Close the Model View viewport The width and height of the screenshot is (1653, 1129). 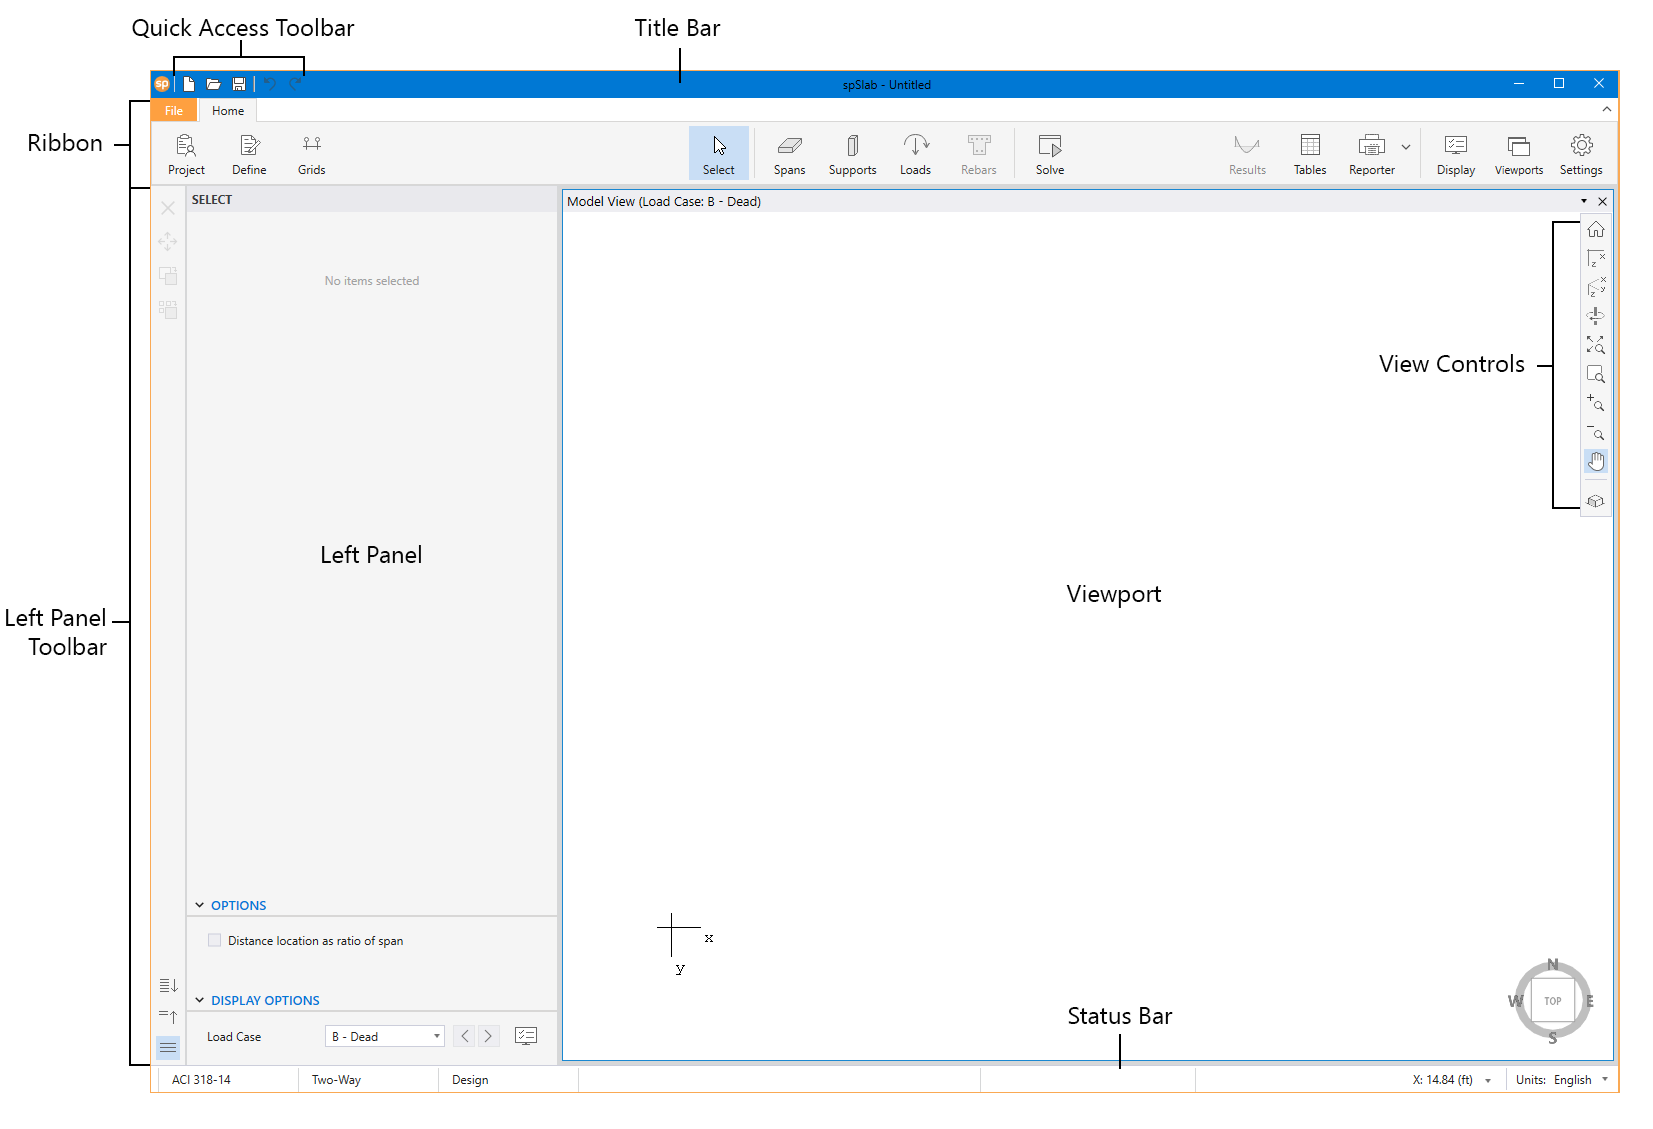[x=1603, y=201]
